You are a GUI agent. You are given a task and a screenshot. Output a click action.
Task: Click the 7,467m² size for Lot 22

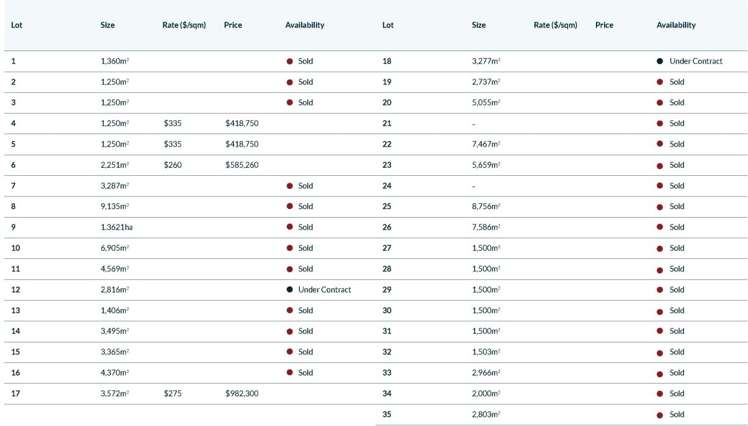coord(485,144)
